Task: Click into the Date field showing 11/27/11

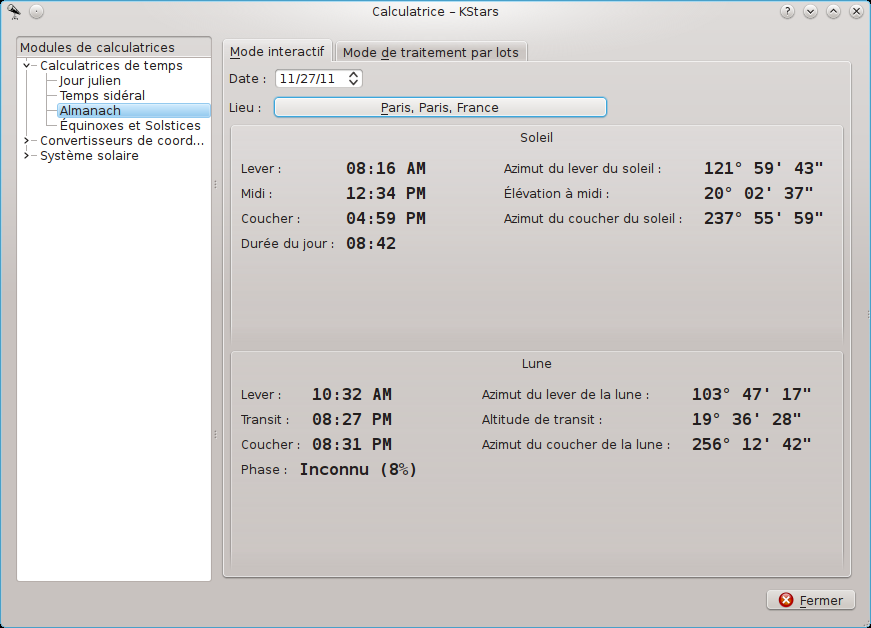Action: point(308,78)
